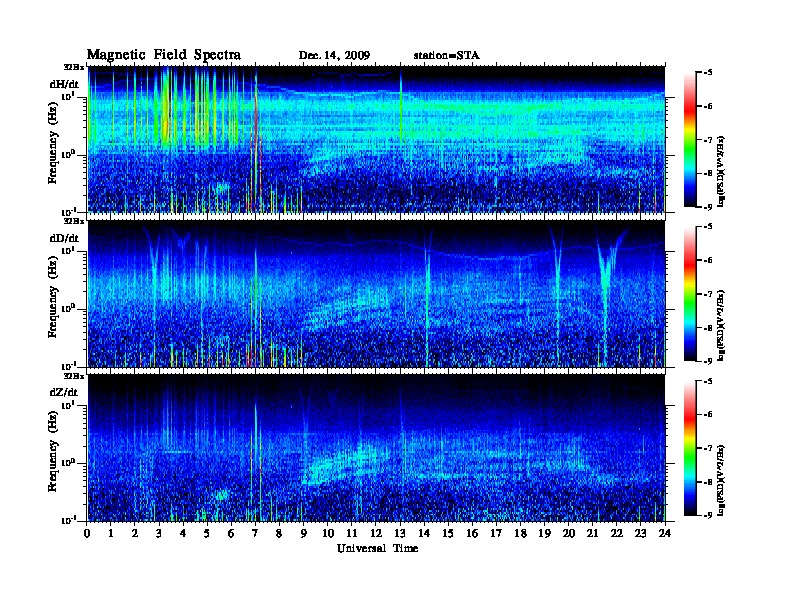
Task: Click hour 15 on the Universal Time axis
Action: (x=448, y=533)
